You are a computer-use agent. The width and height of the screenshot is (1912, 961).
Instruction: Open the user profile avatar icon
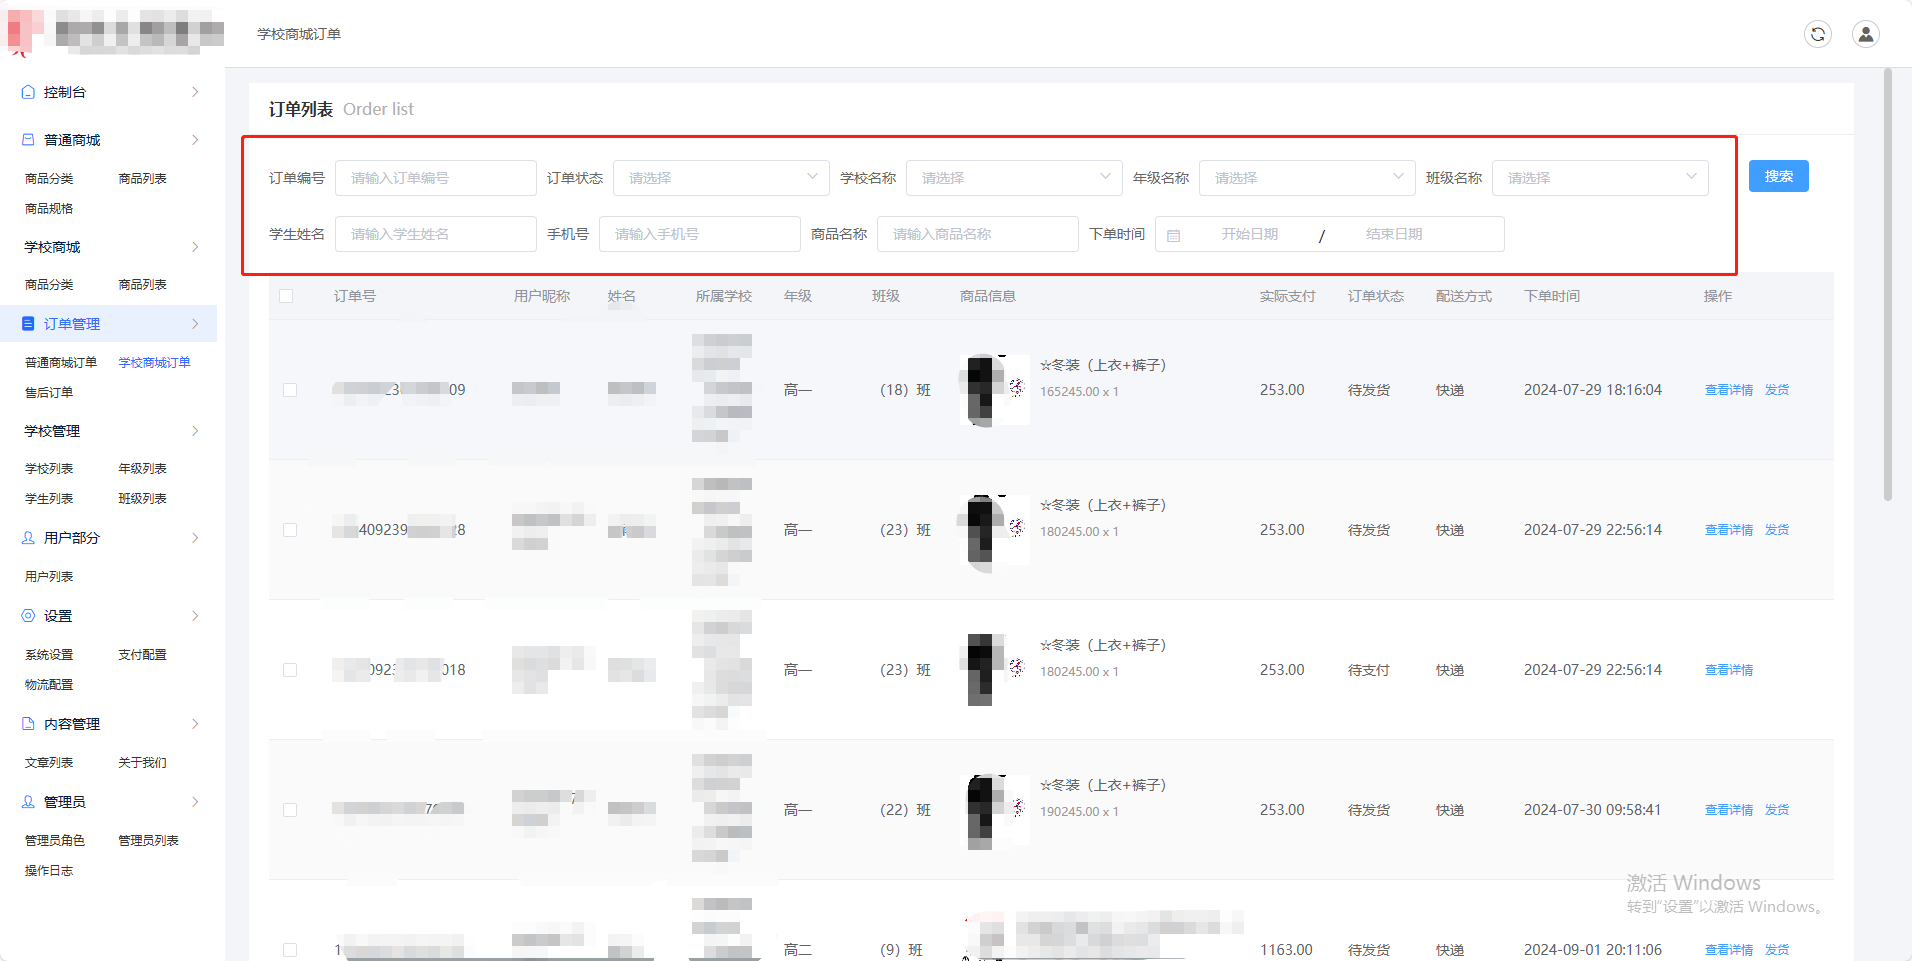pos(1865,34)
